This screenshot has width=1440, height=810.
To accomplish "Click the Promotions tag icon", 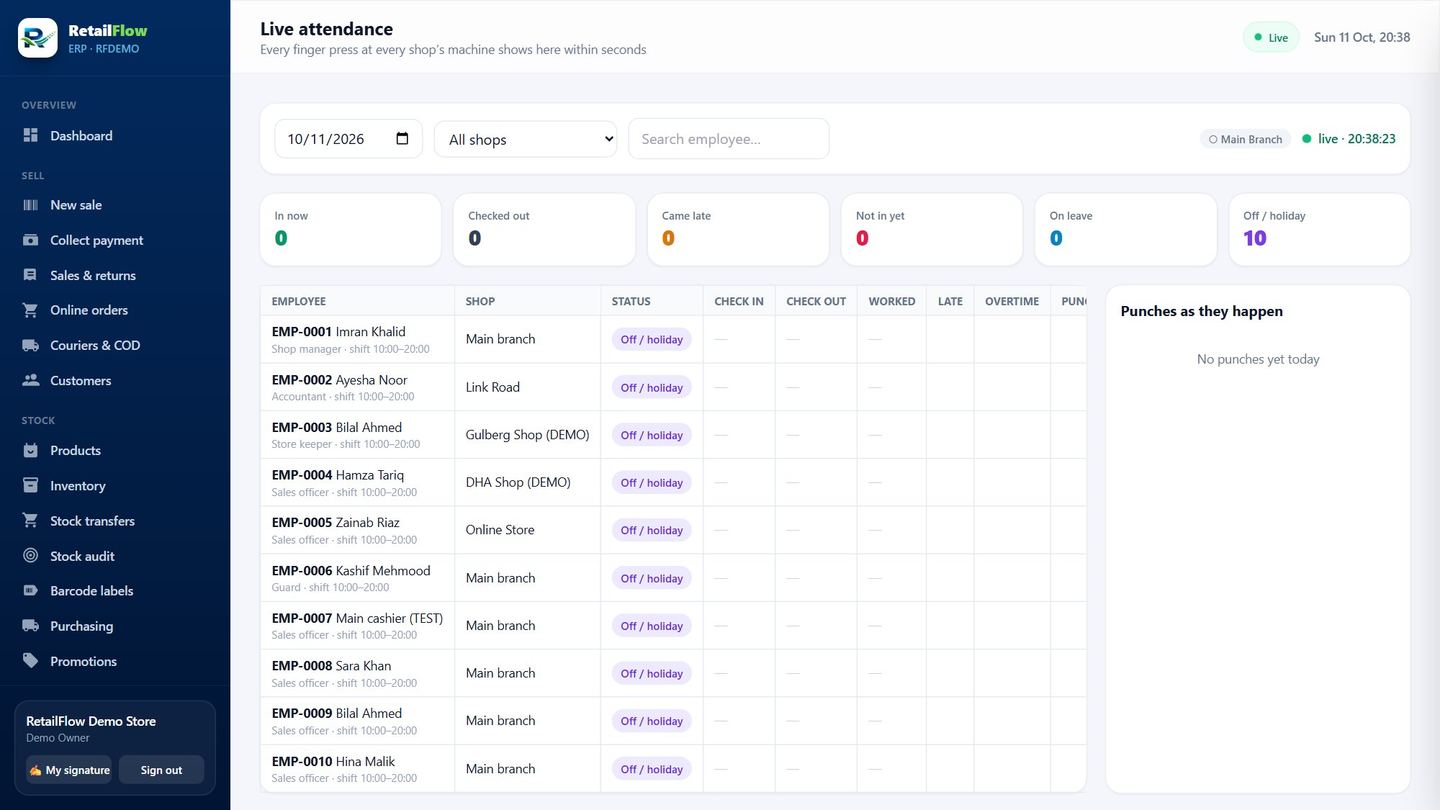I will tap(31, 661).
